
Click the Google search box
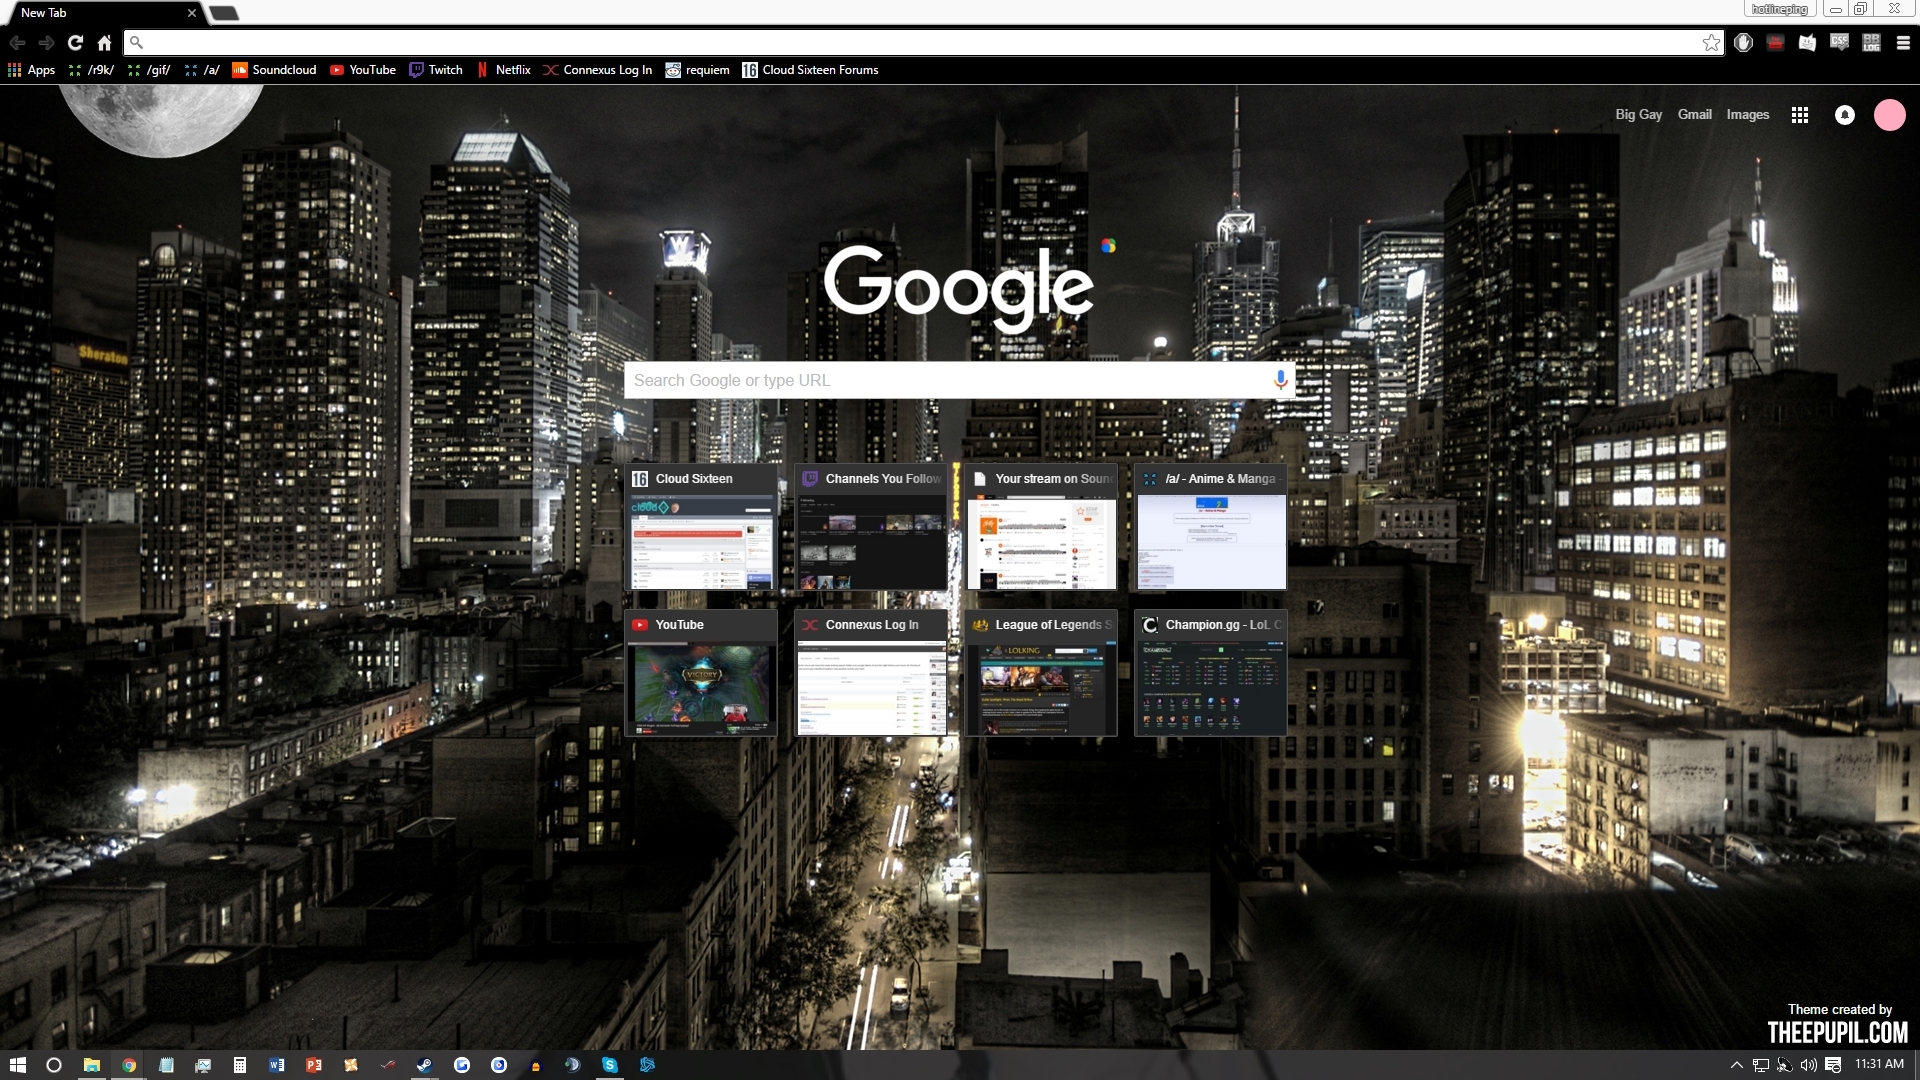click(x=945, y=380)
